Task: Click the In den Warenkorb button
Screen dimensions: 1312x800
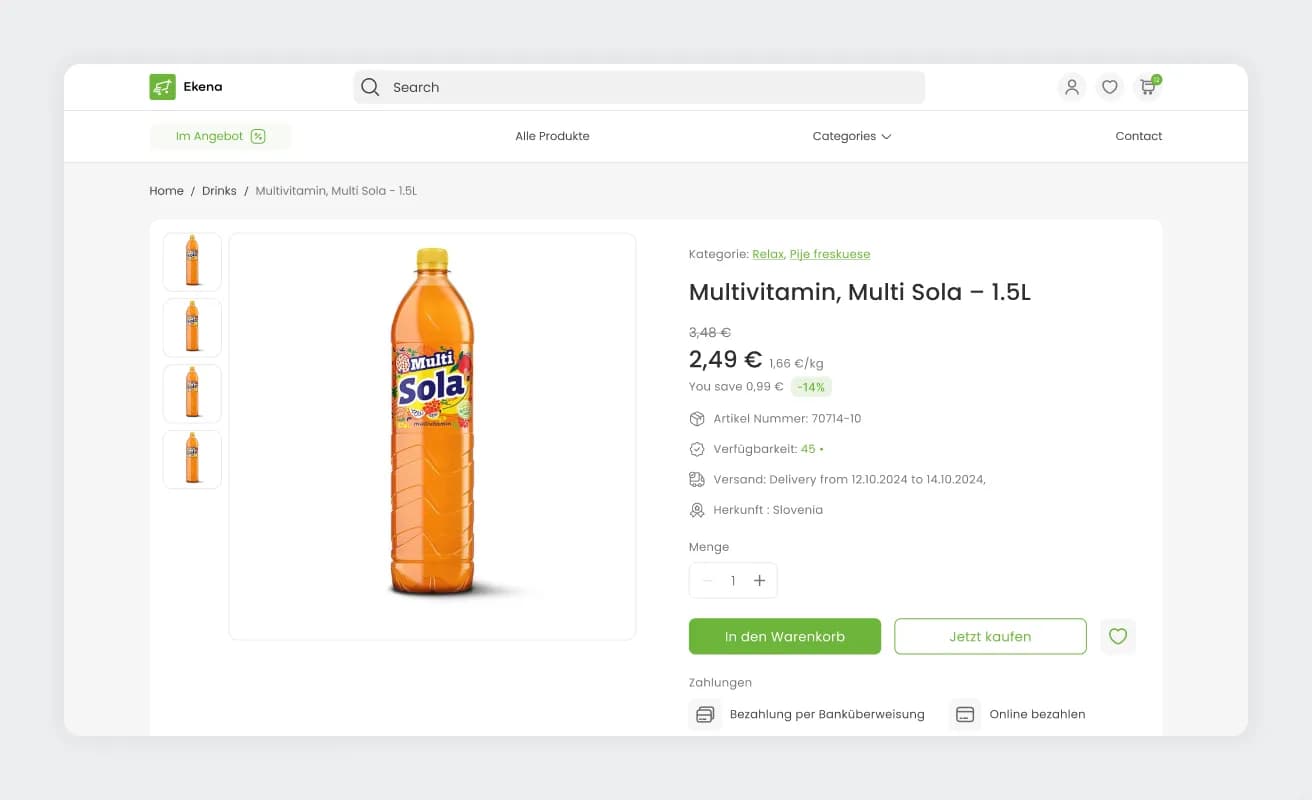Action: coord(785,636)
